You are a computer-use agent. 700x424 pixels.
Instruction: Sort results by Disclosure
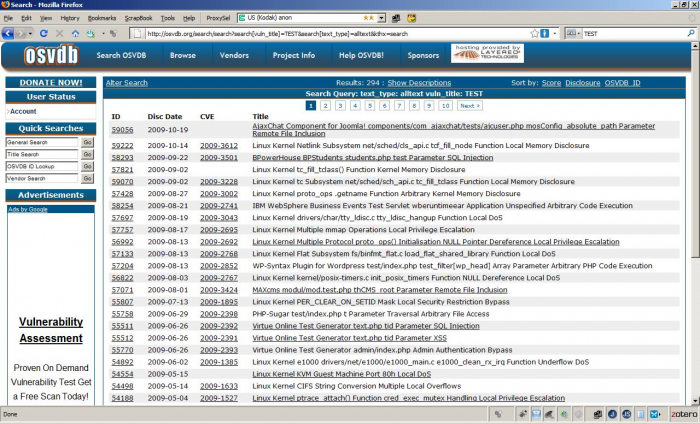(583, 83)
